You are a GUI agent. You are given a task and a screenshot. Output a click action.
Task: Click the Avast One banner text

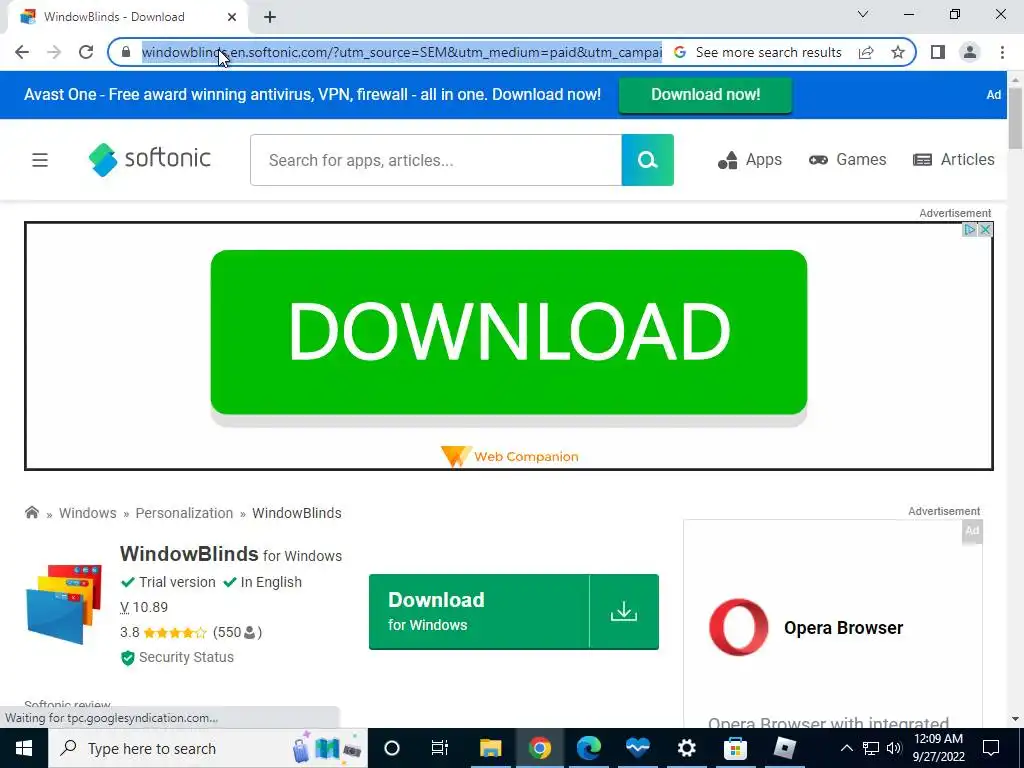click(x=312, y=95)
